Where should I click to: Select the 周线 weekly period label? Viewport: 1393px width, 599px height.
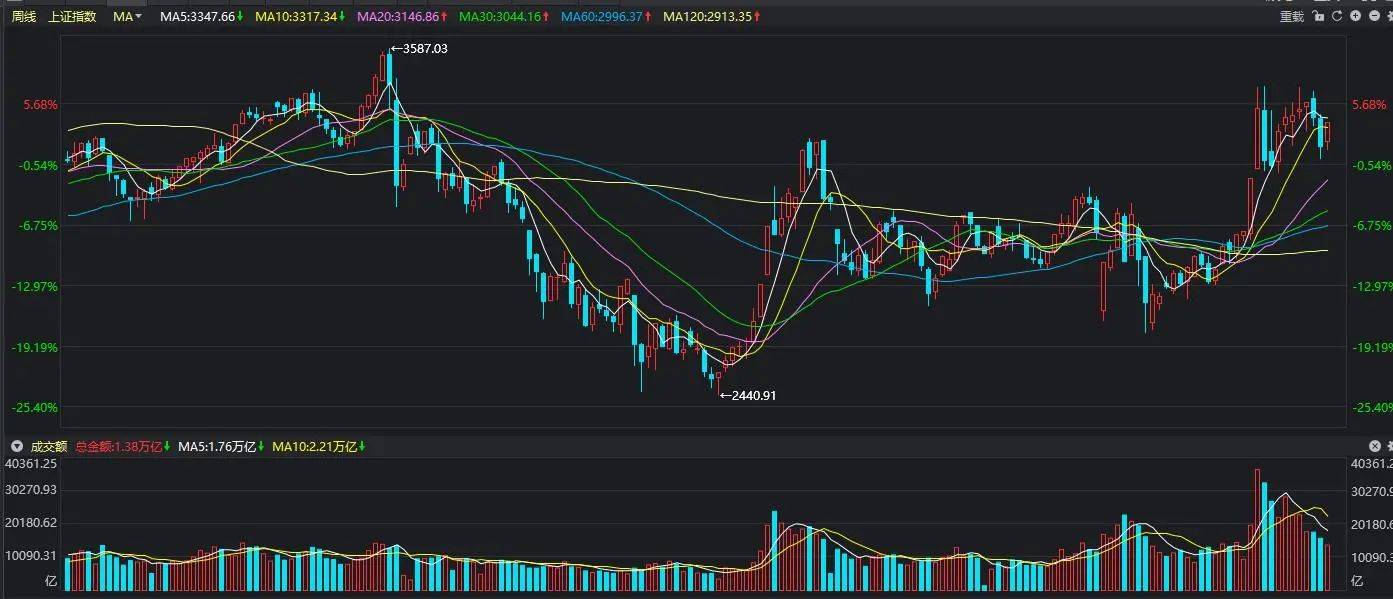pyautogui.click(x=24, y=17)
